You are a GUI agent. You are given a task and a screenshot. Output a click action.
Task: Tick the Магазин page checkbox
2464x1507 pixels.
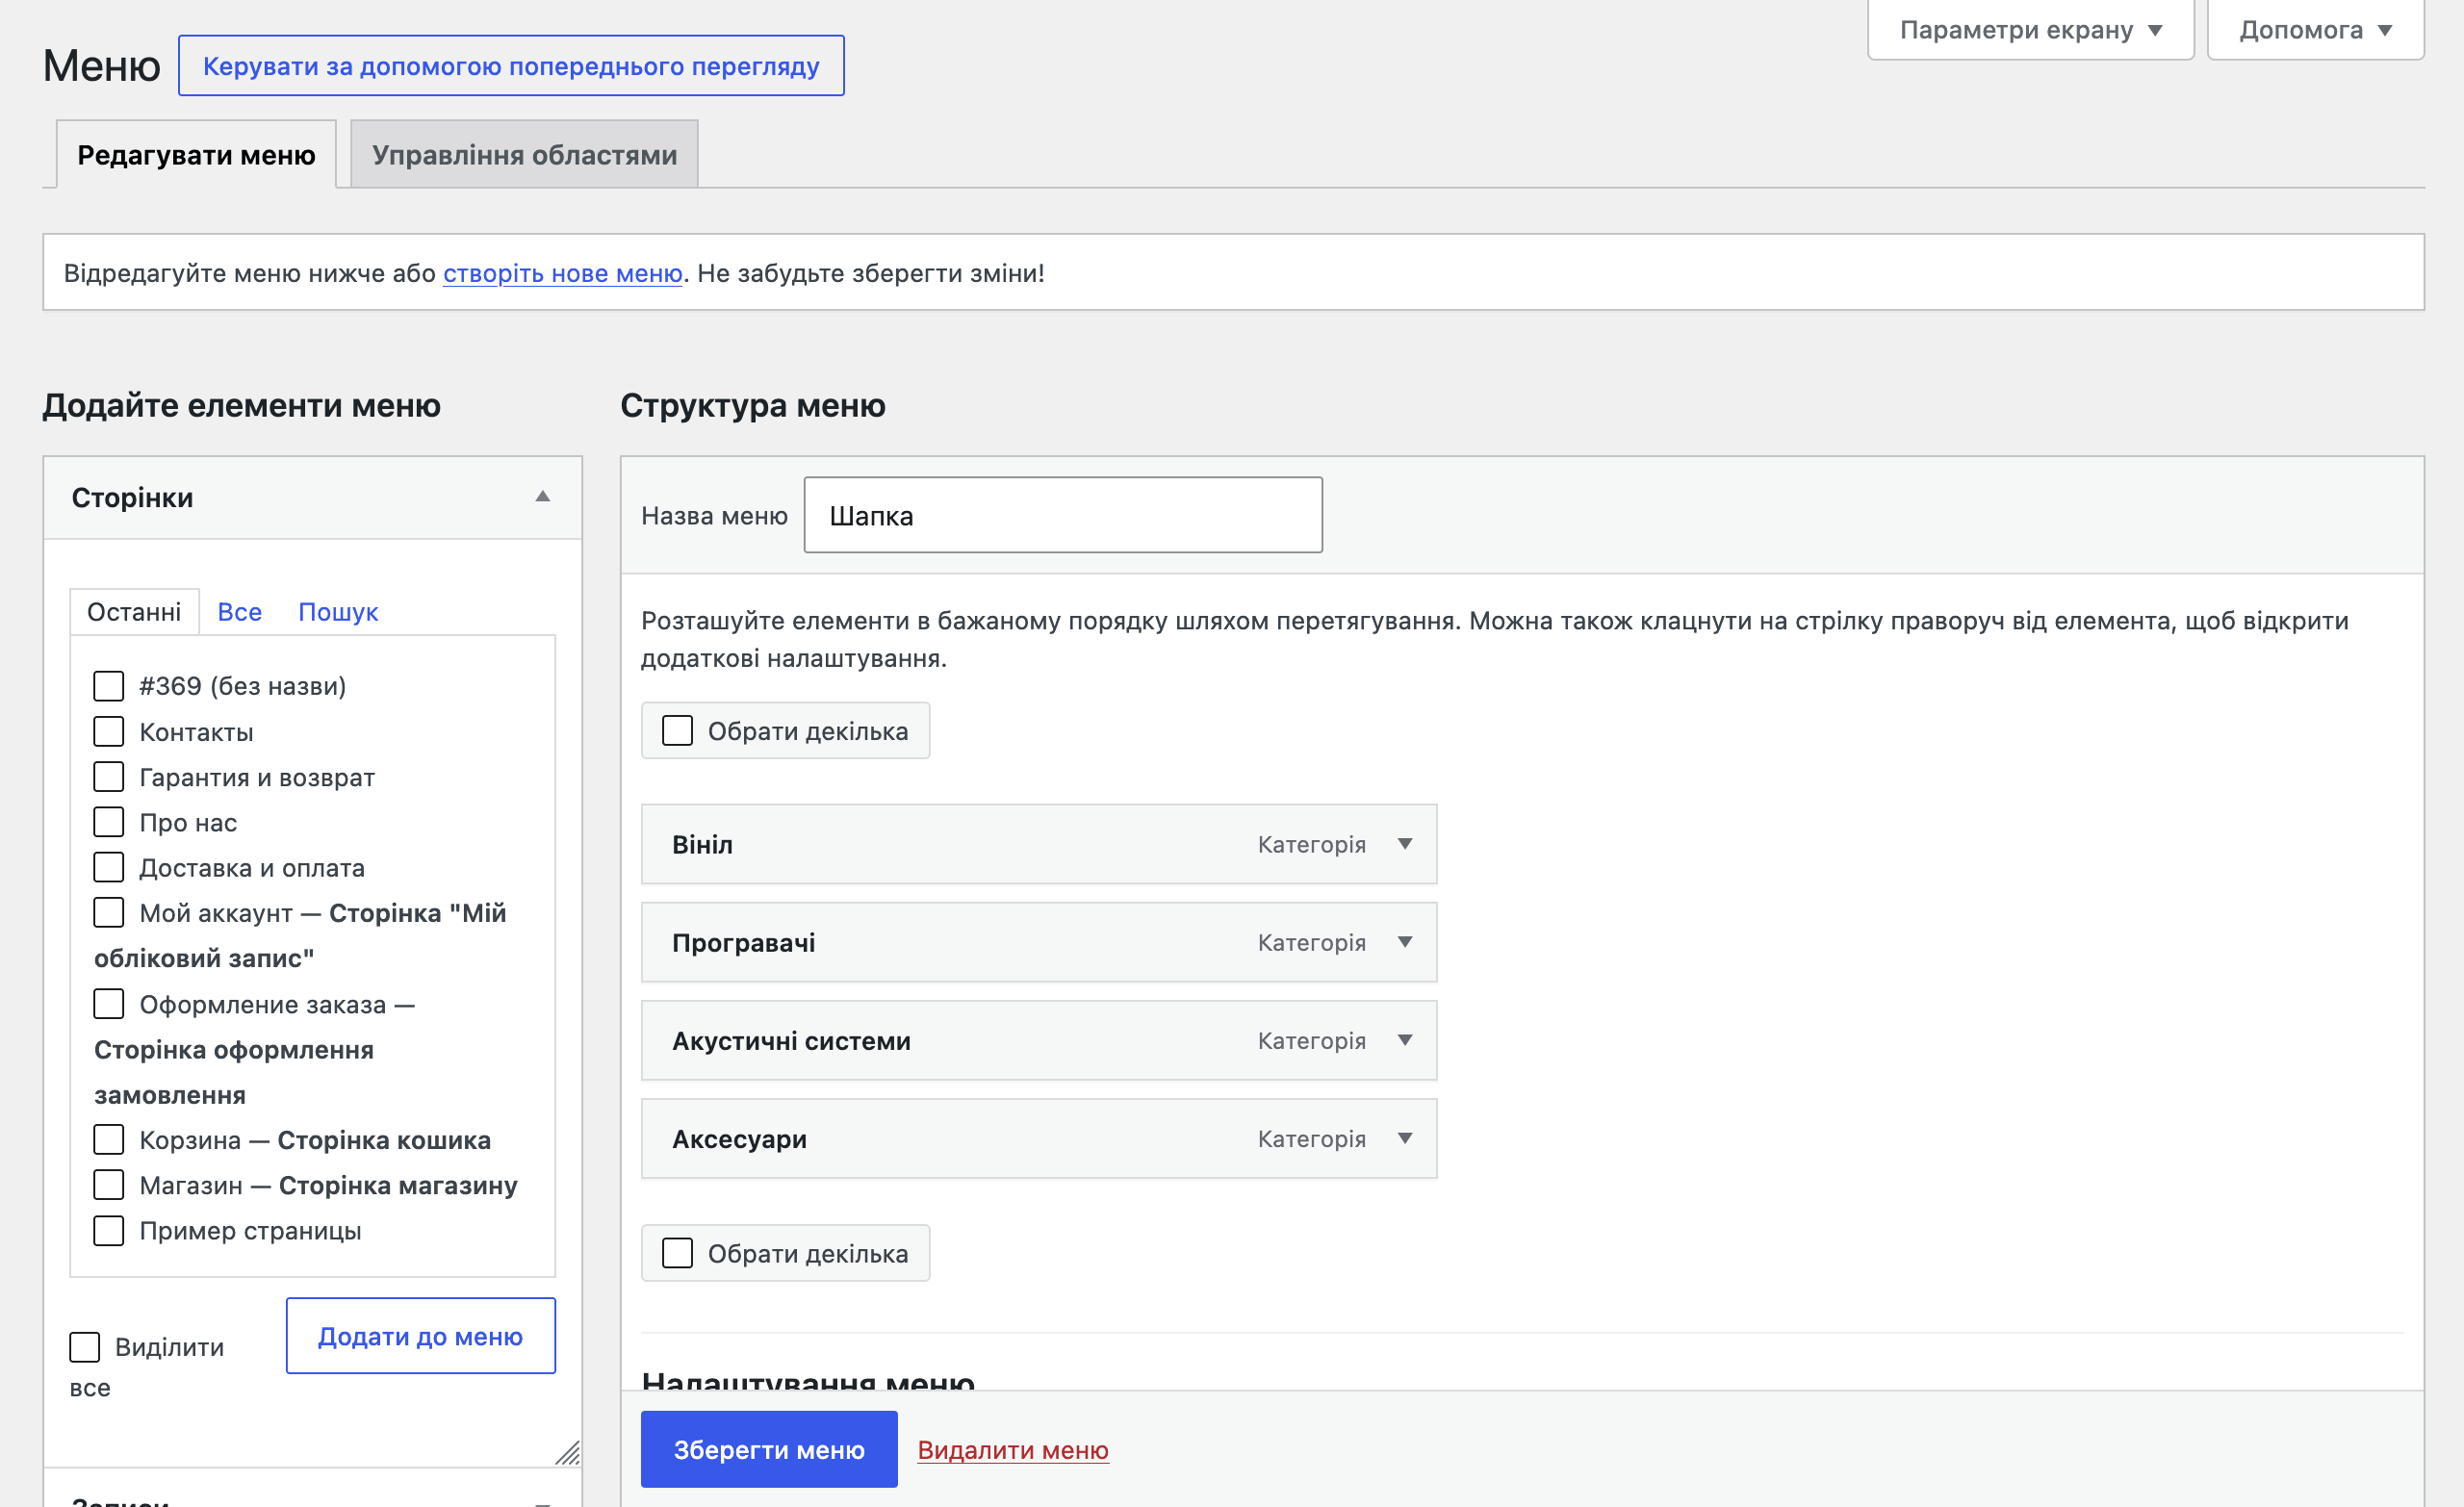coord(109,1185)
